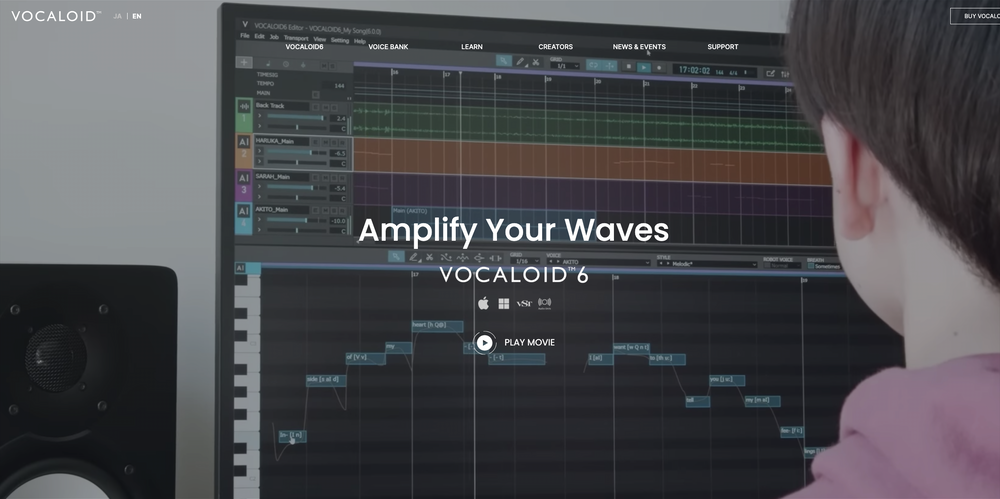Click the Windows platform icon
Viewport: 1000px width, 499px height.
click(504, 303)
